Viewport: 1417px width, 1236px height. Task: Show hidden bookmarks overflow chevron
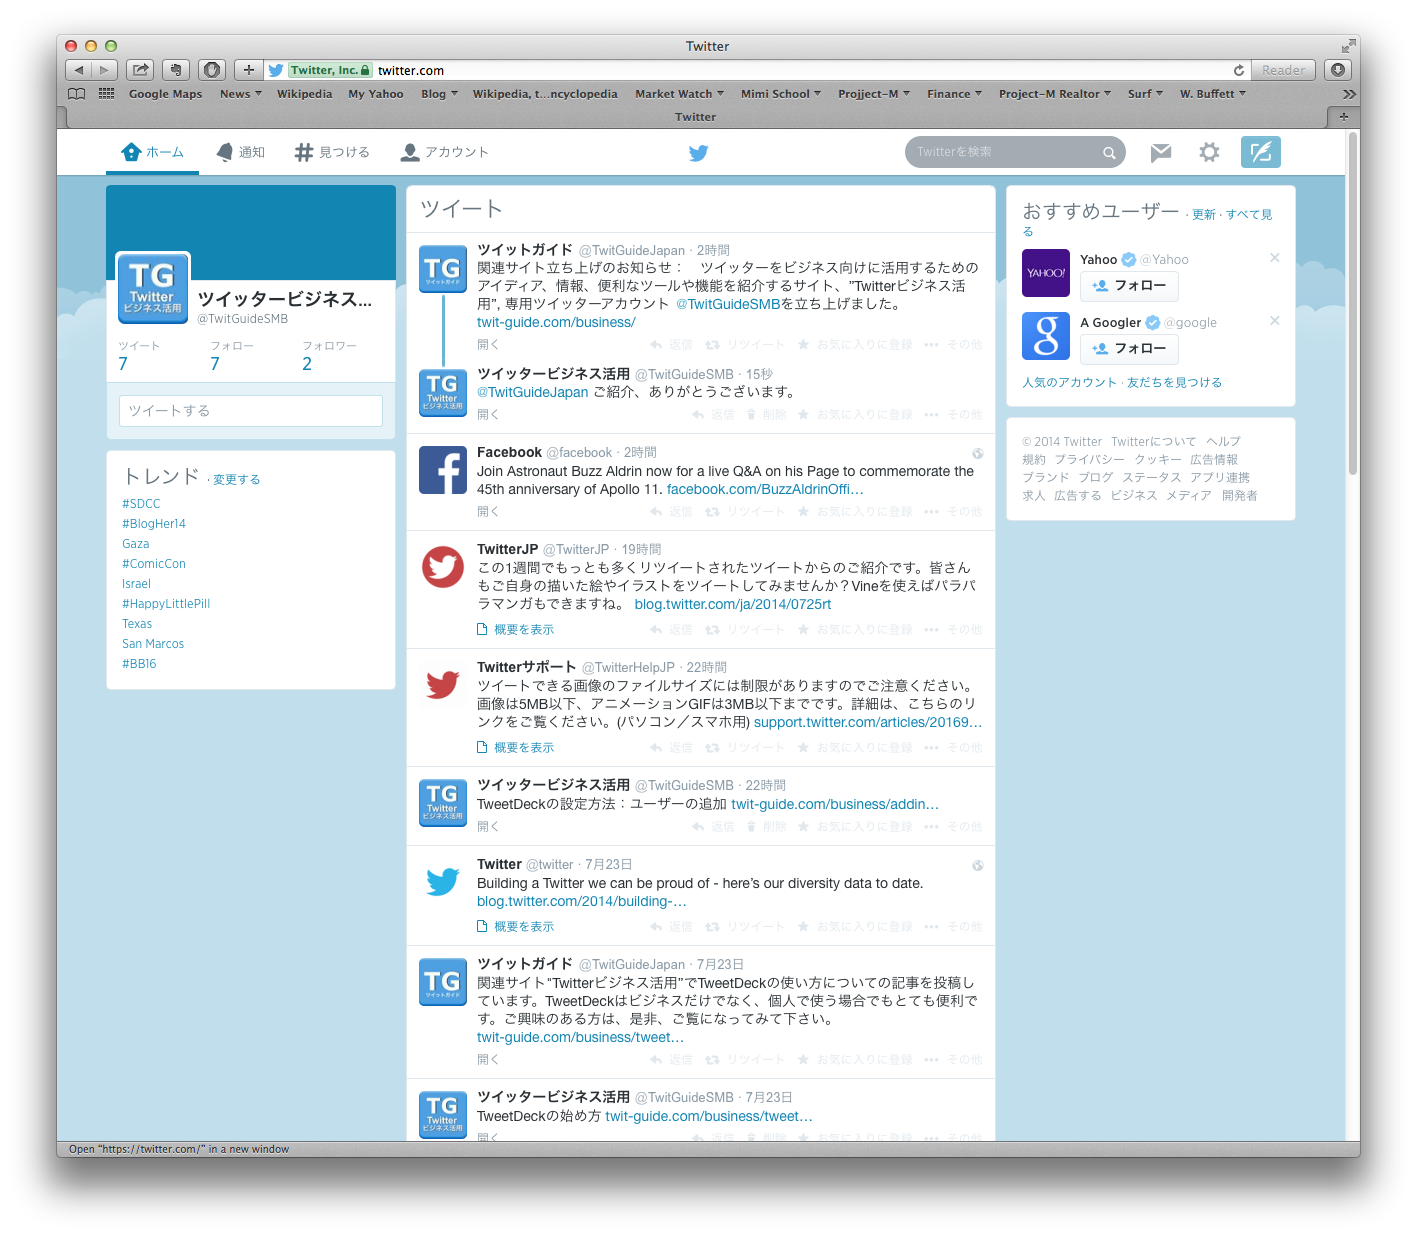coord(1349,94)
